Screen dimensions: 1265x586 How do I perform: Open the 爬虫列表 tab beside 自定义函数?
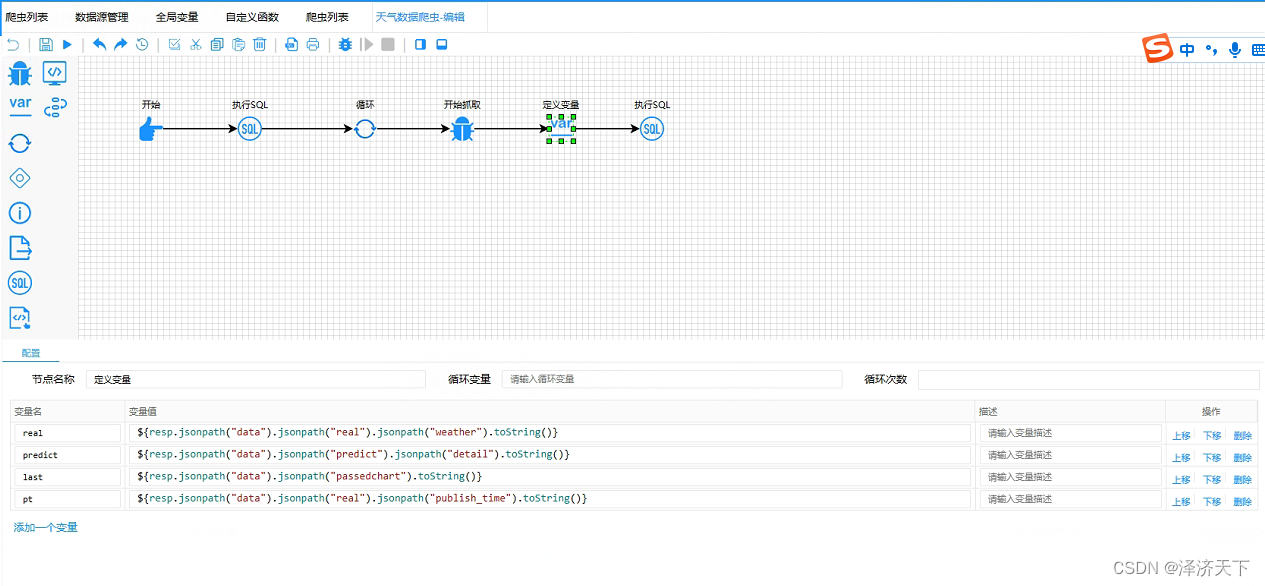point(327,17)
